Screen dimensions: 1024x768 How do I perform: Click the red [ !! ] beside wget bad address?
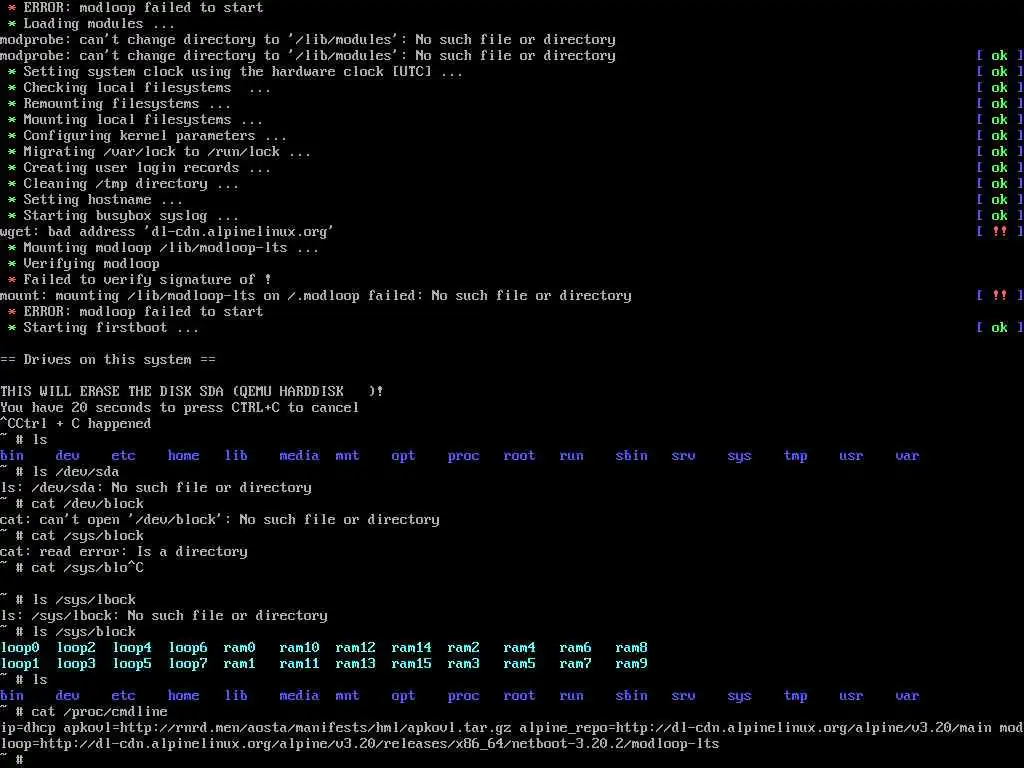click(1000, 232)
